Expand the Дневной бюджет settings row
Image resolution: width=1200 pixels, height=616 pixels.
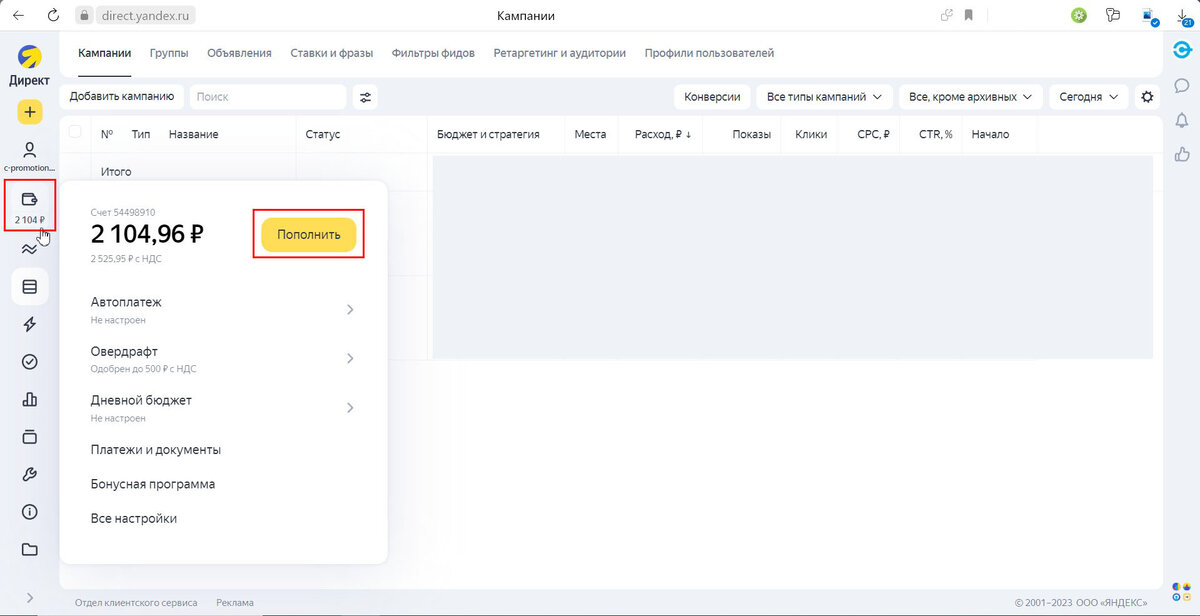click(x=223, y=408)
